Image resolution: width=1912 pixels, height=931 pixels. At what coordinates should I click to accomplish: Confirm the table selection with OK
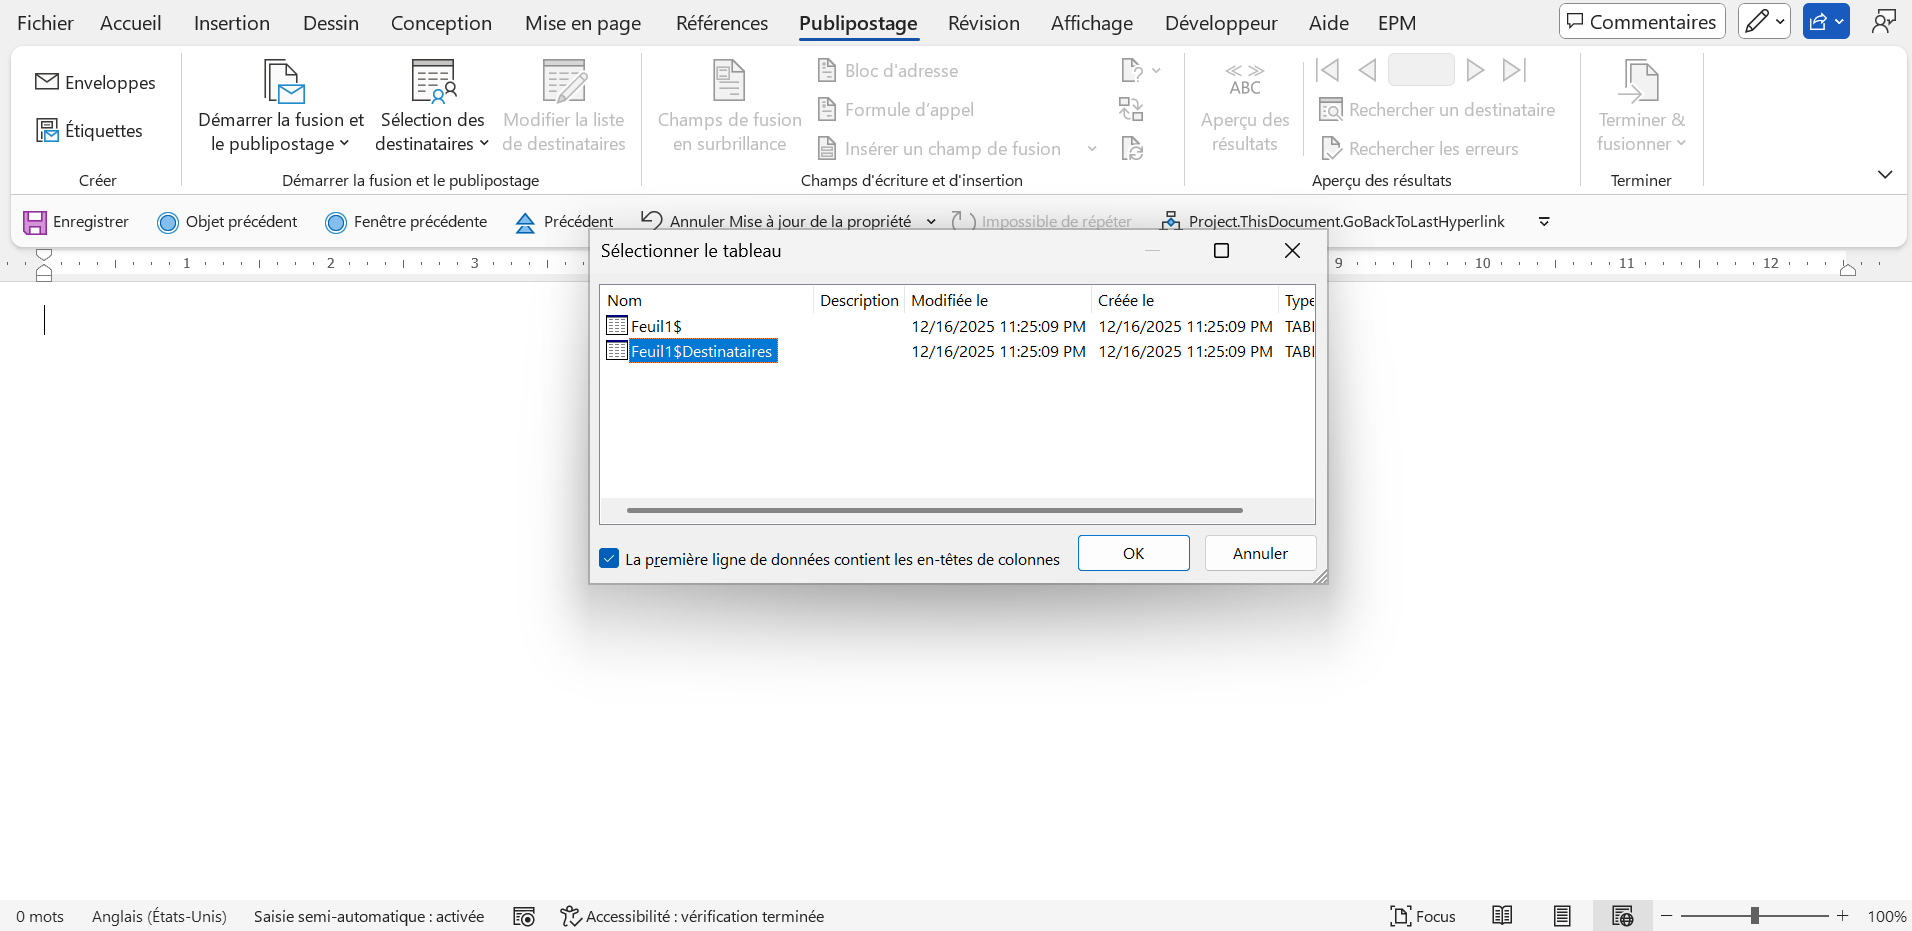point(1133,553)
